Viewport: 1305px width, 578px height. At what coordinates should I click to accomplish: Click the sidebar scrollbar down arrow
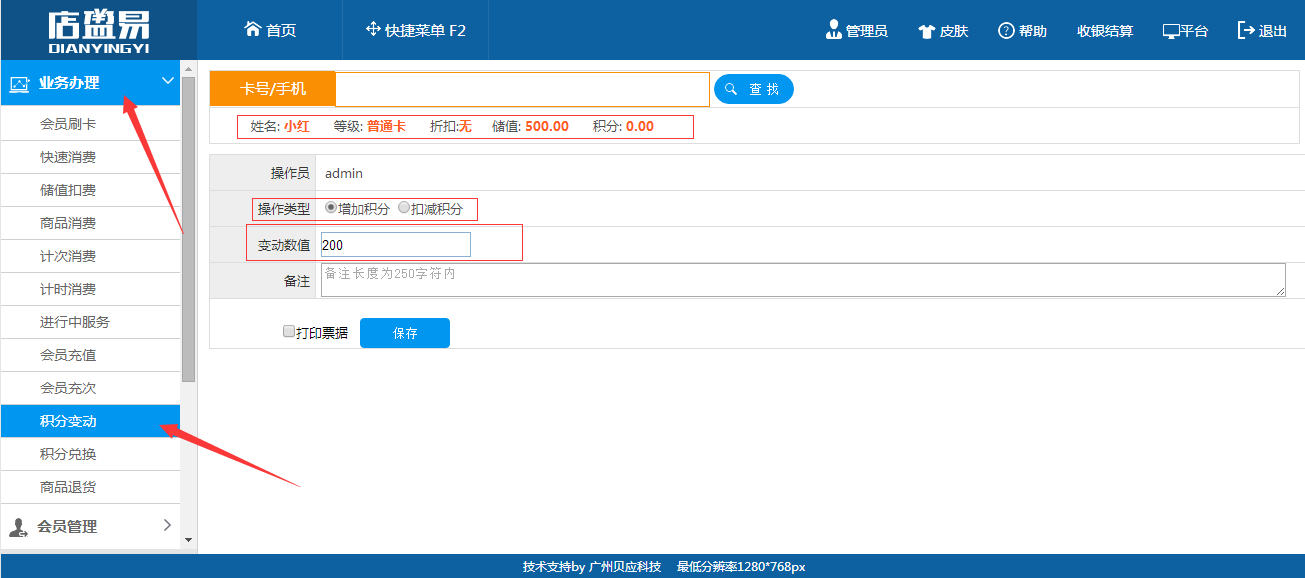click(188, 540)
